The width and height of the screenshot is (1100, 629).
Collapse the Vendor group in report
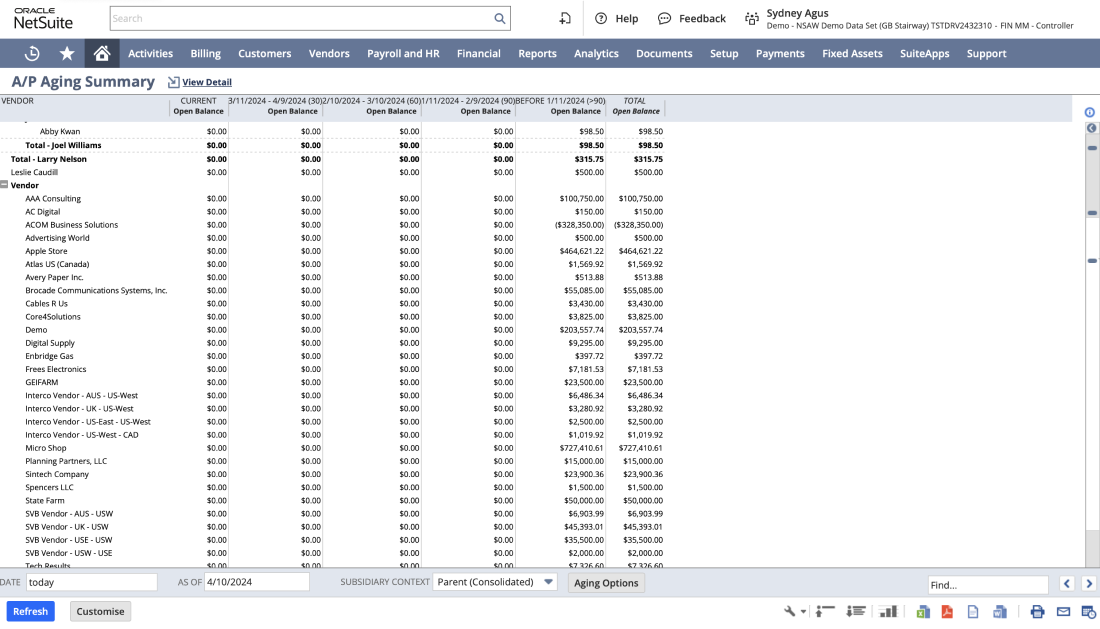5,185
